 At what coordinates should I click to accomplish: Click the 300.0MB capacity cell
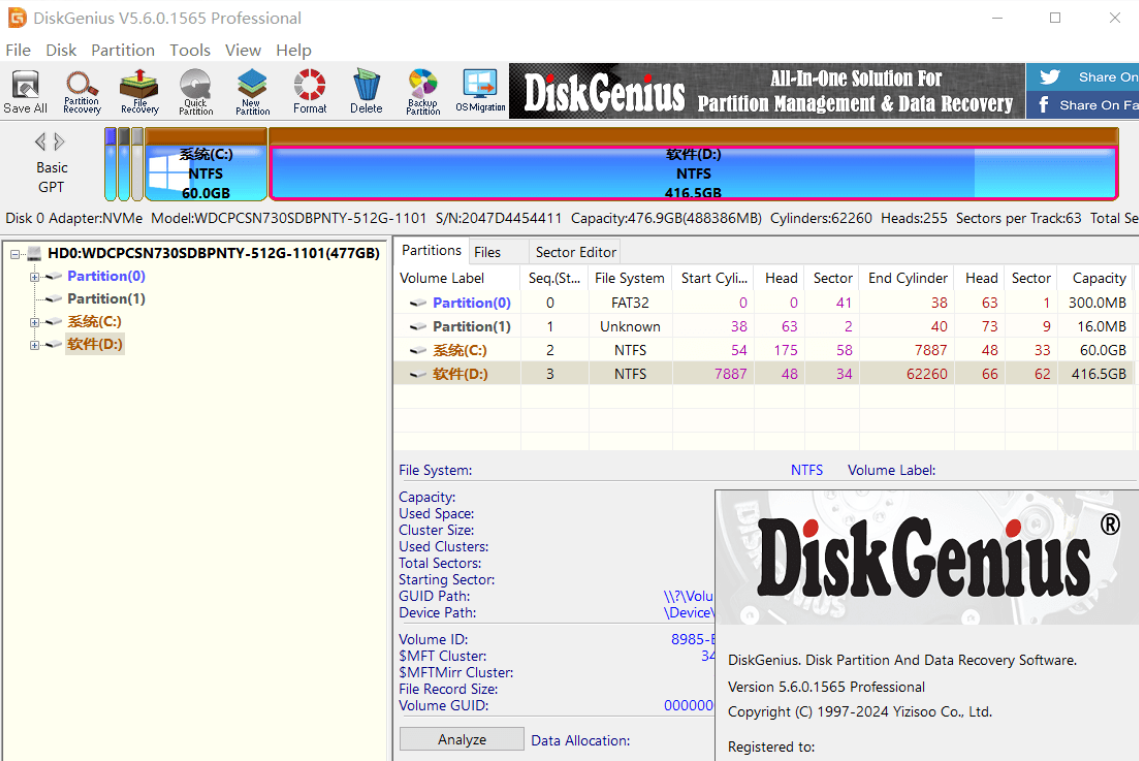tap(1097, 303)
